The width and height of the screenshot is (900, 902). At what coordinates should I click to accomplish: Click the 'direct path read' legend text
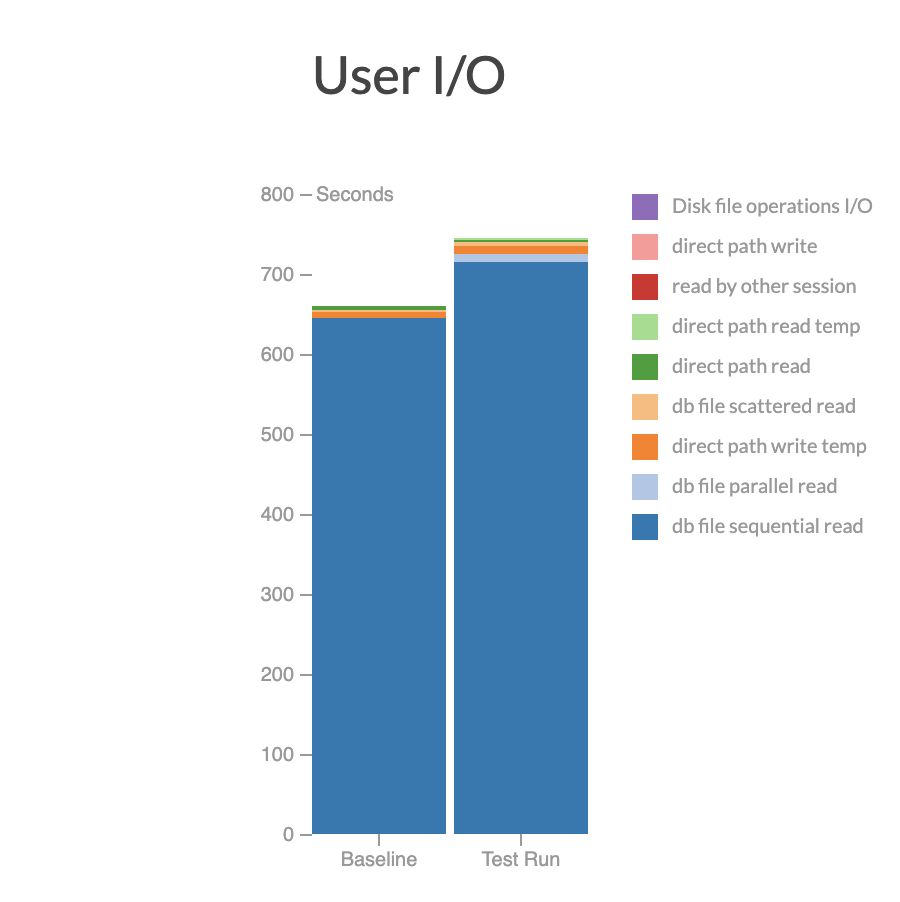[741, 366]
